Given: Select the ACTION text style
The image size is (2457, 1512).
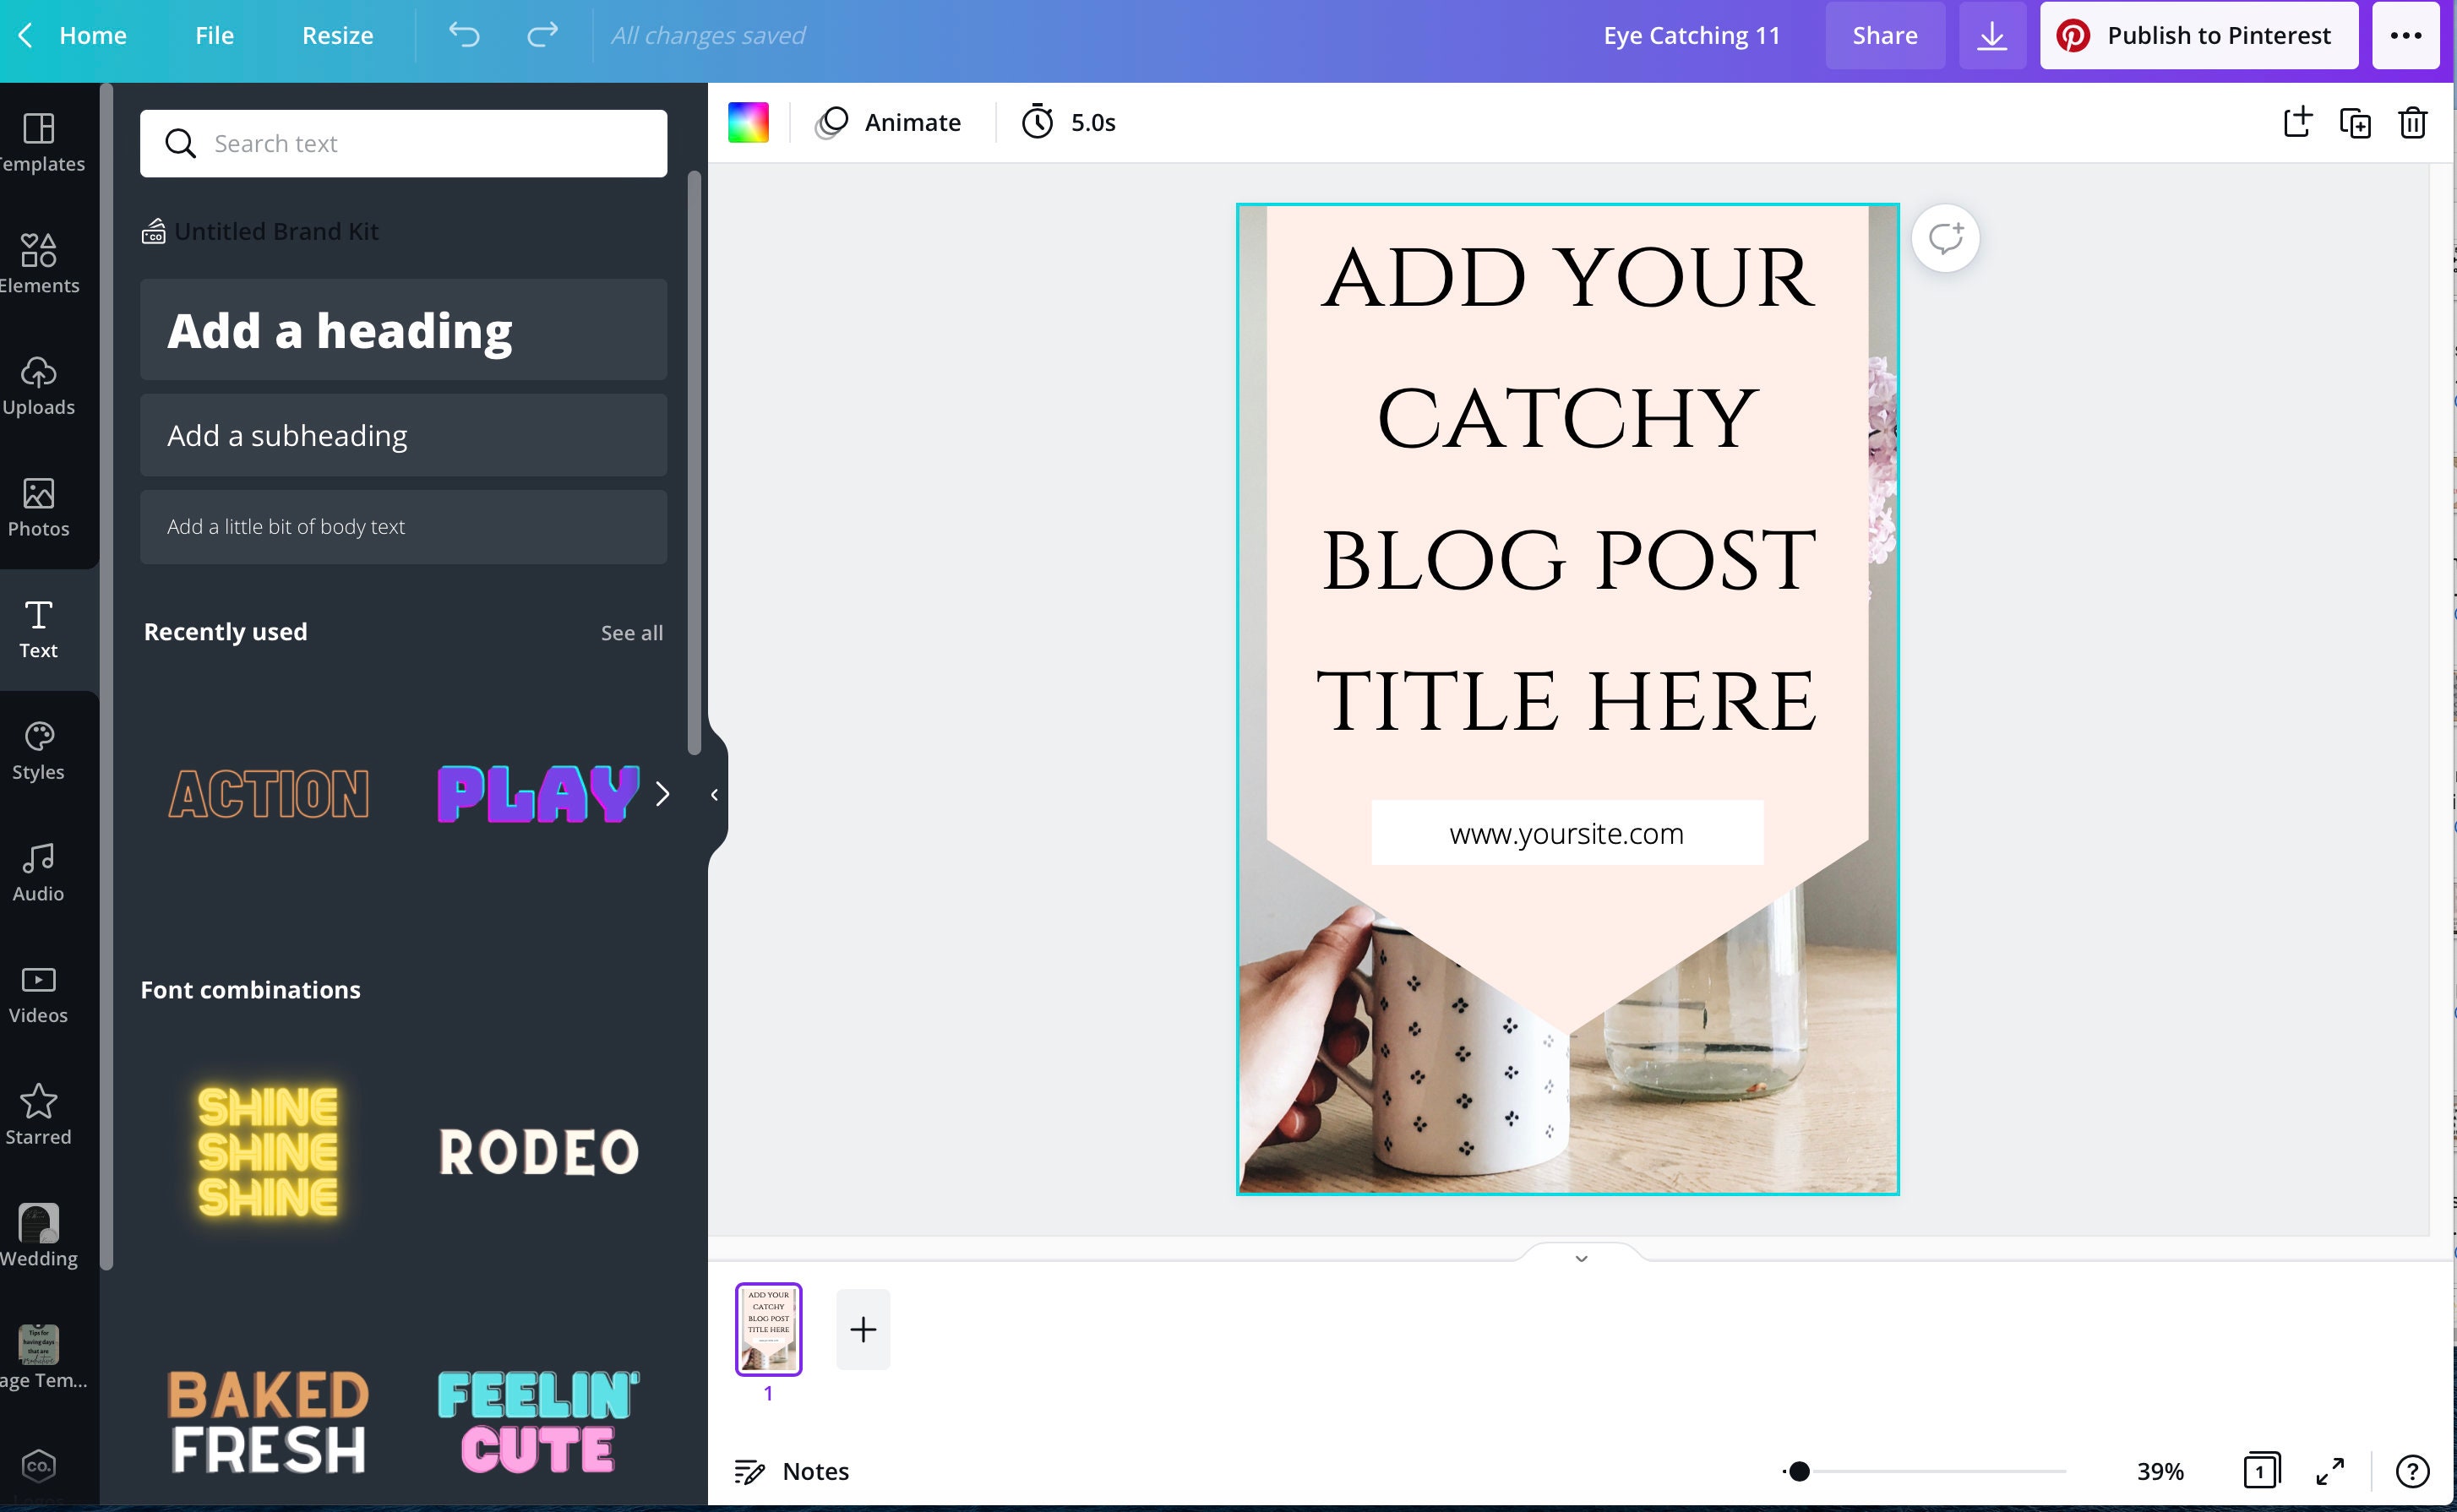Looking at the screenshot, I should click(x=268, y=794).
